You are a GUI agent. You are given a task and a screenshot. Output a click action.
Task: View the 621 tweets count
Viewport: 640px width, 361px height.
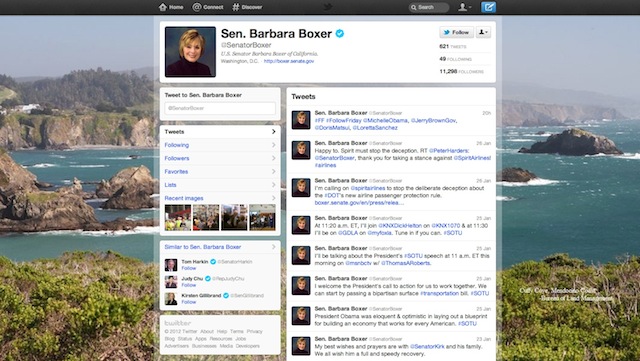pyautogui.click(x=453, y=47)
